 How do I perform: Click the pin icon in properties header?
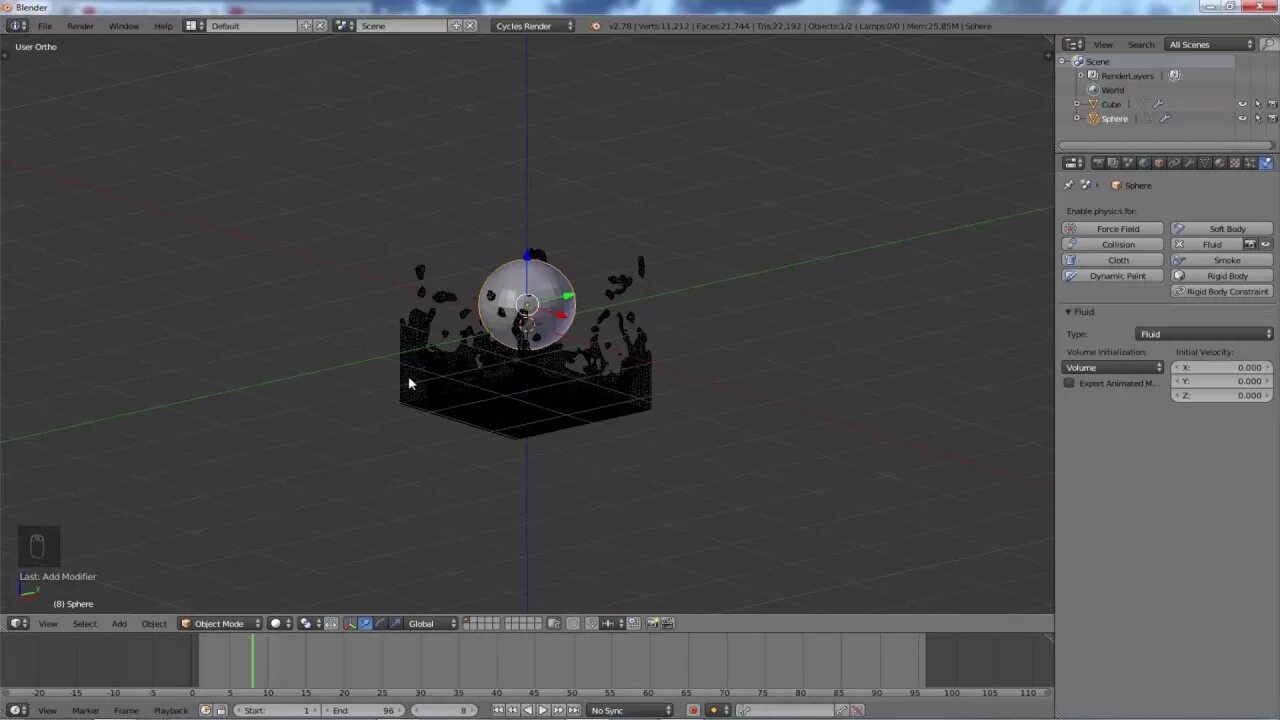coord(1069,185)
